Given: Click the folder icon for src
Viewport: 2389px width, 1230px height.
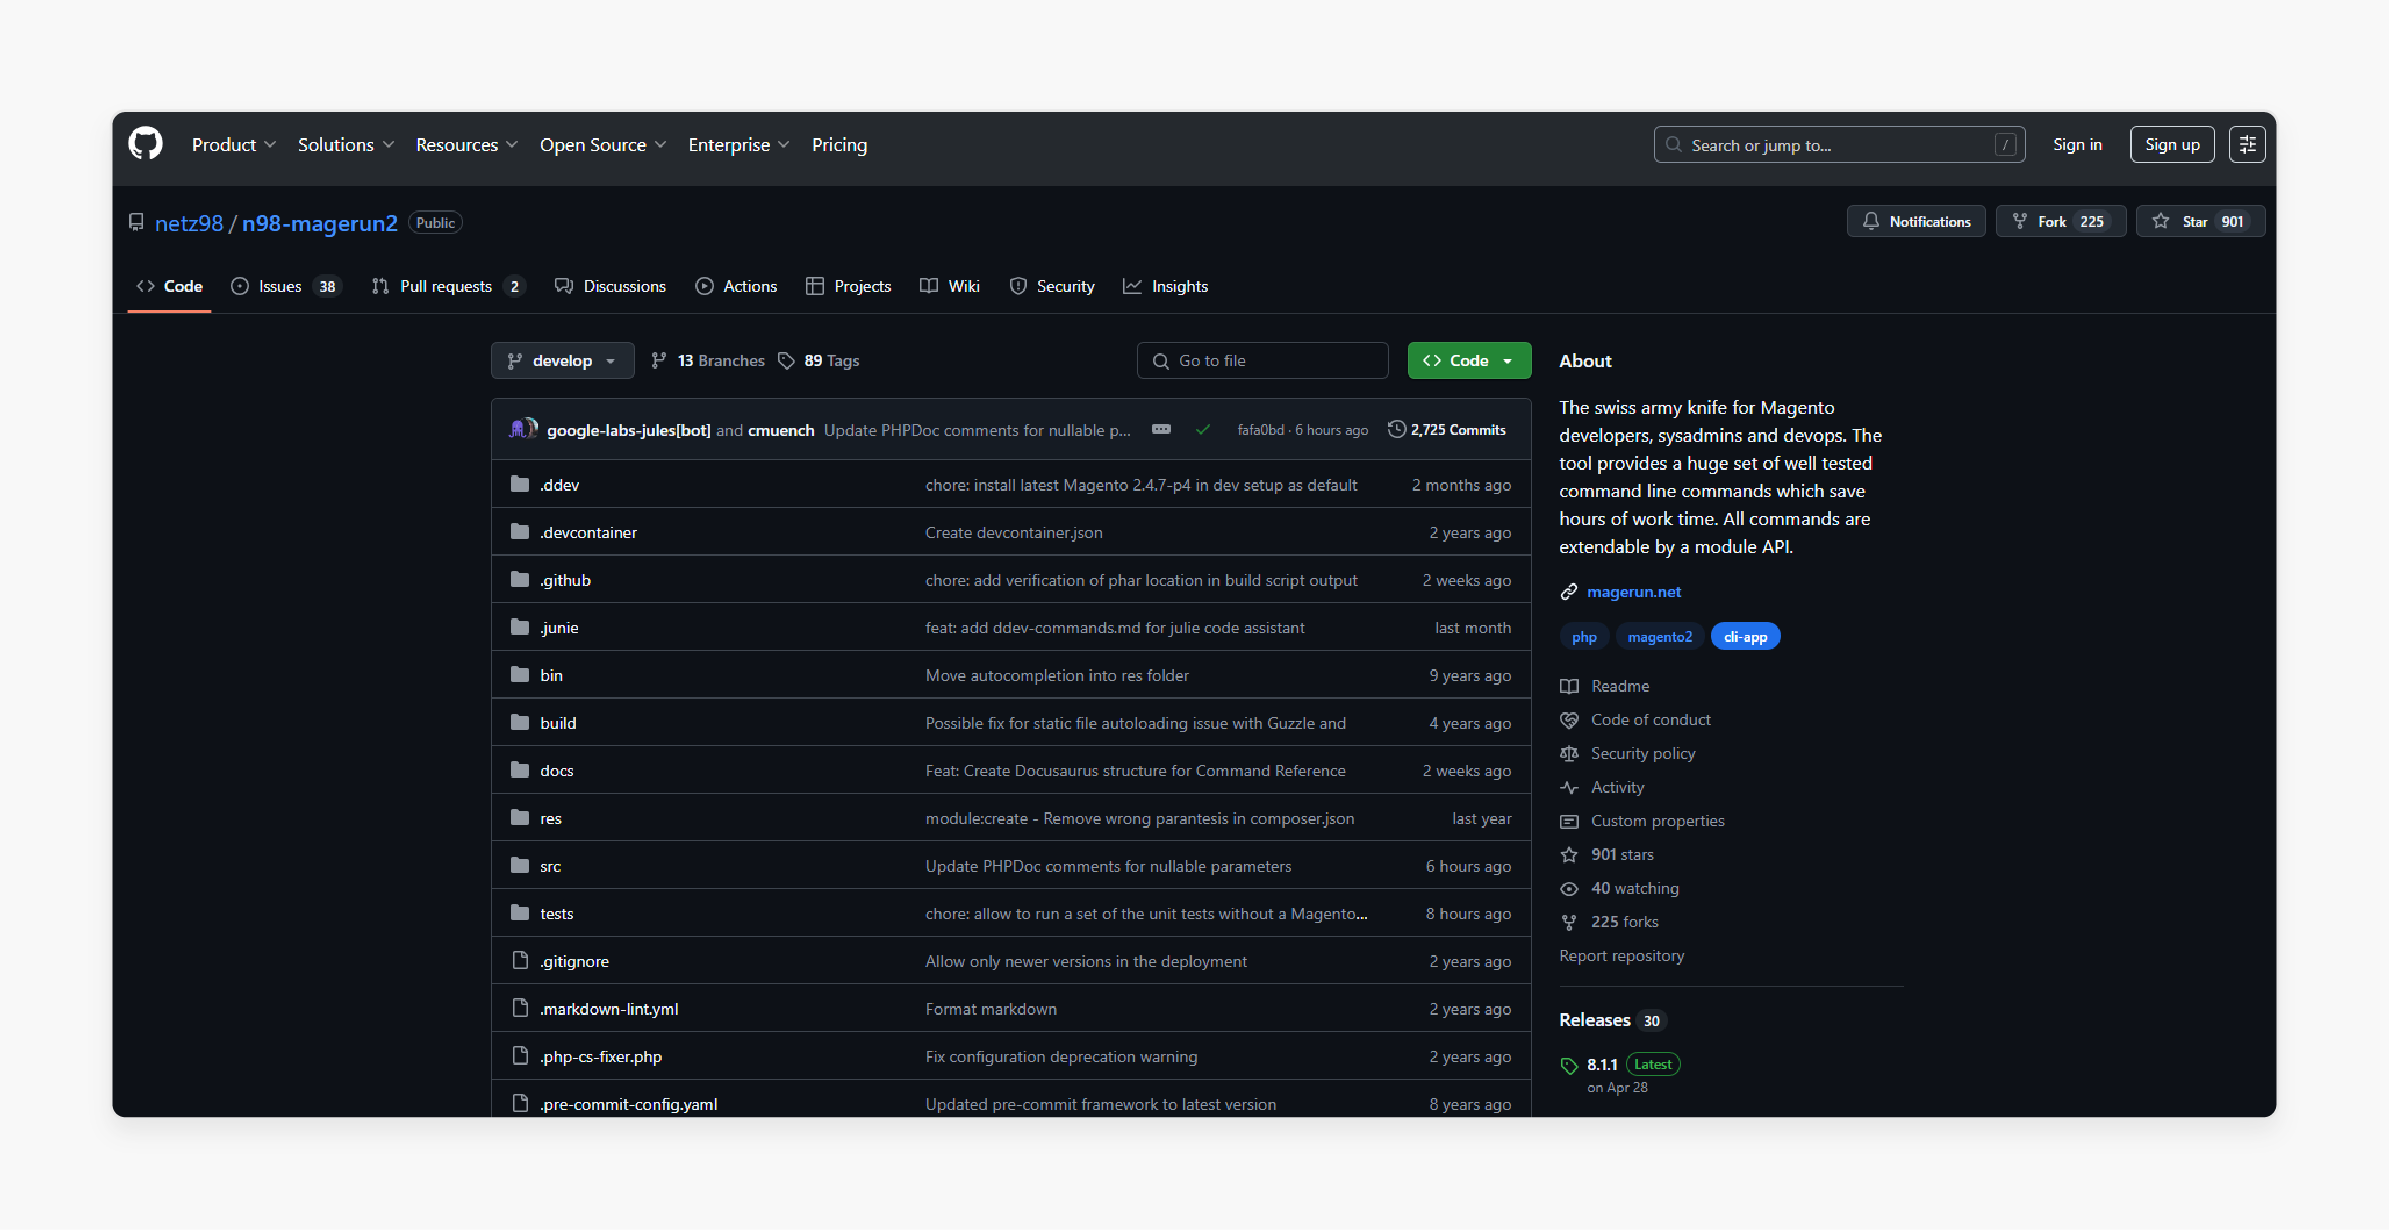Looking at the screenshot, I should coord(520,865).
